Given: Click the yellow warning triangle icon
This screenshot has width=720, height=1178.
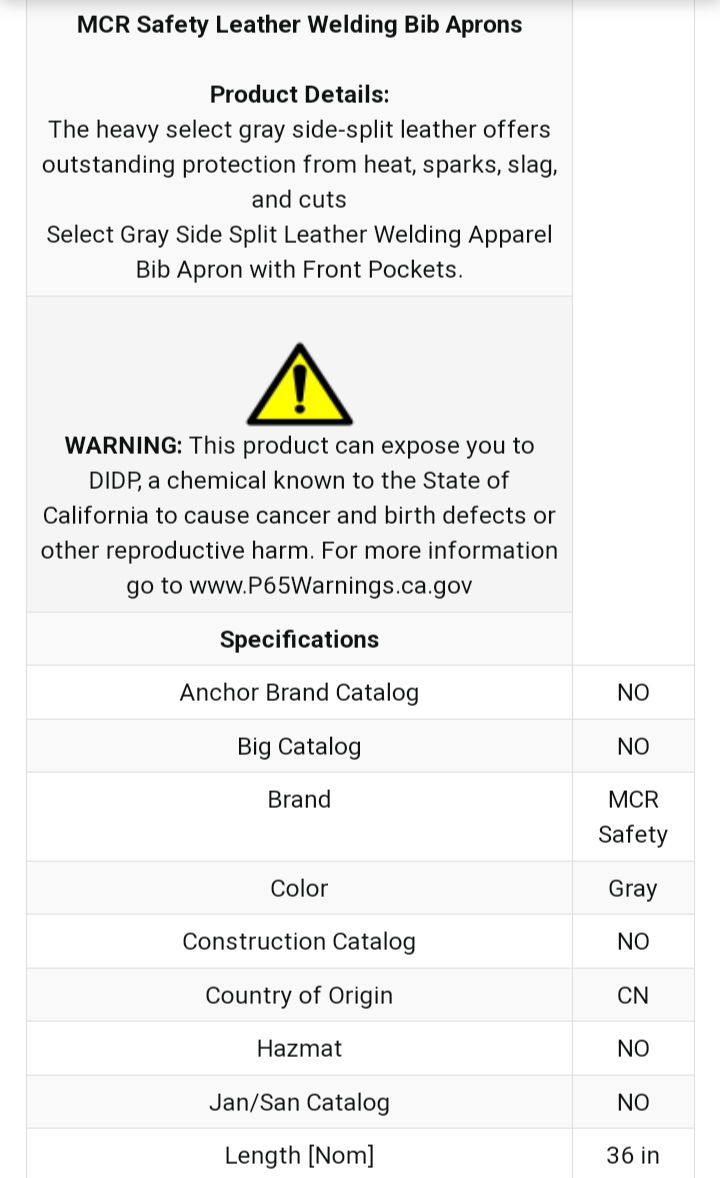Looking at the screenshot, I should click(x=299, y=386).
